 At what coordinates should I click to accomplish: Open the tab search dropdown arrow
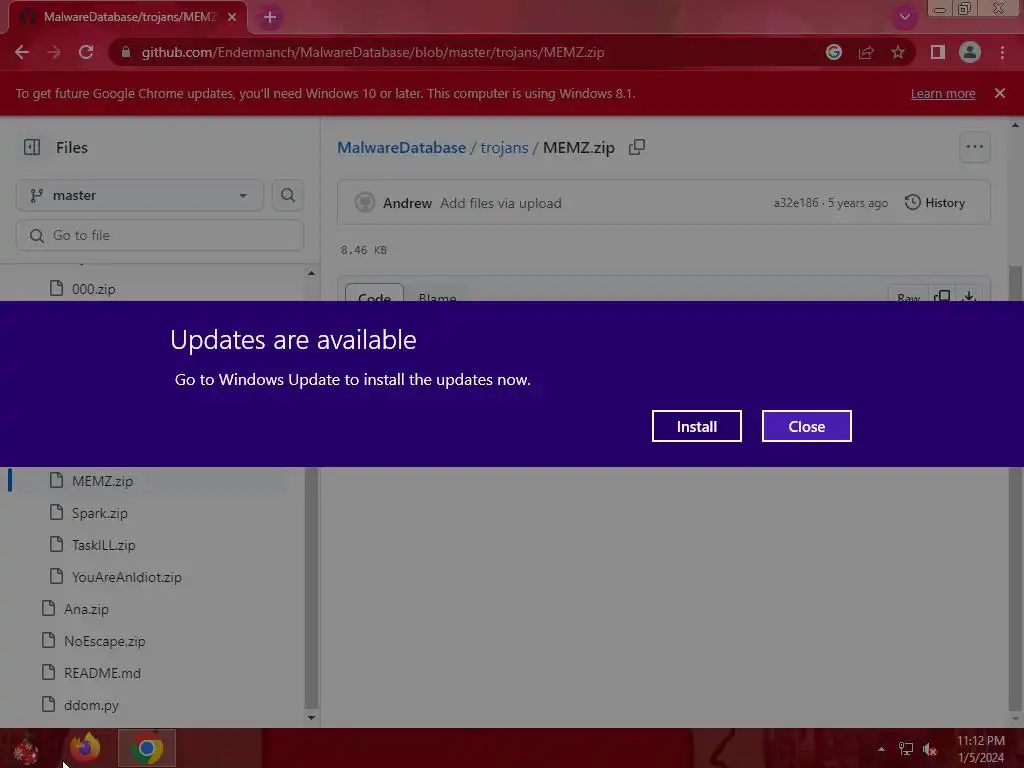click(904, 17)
